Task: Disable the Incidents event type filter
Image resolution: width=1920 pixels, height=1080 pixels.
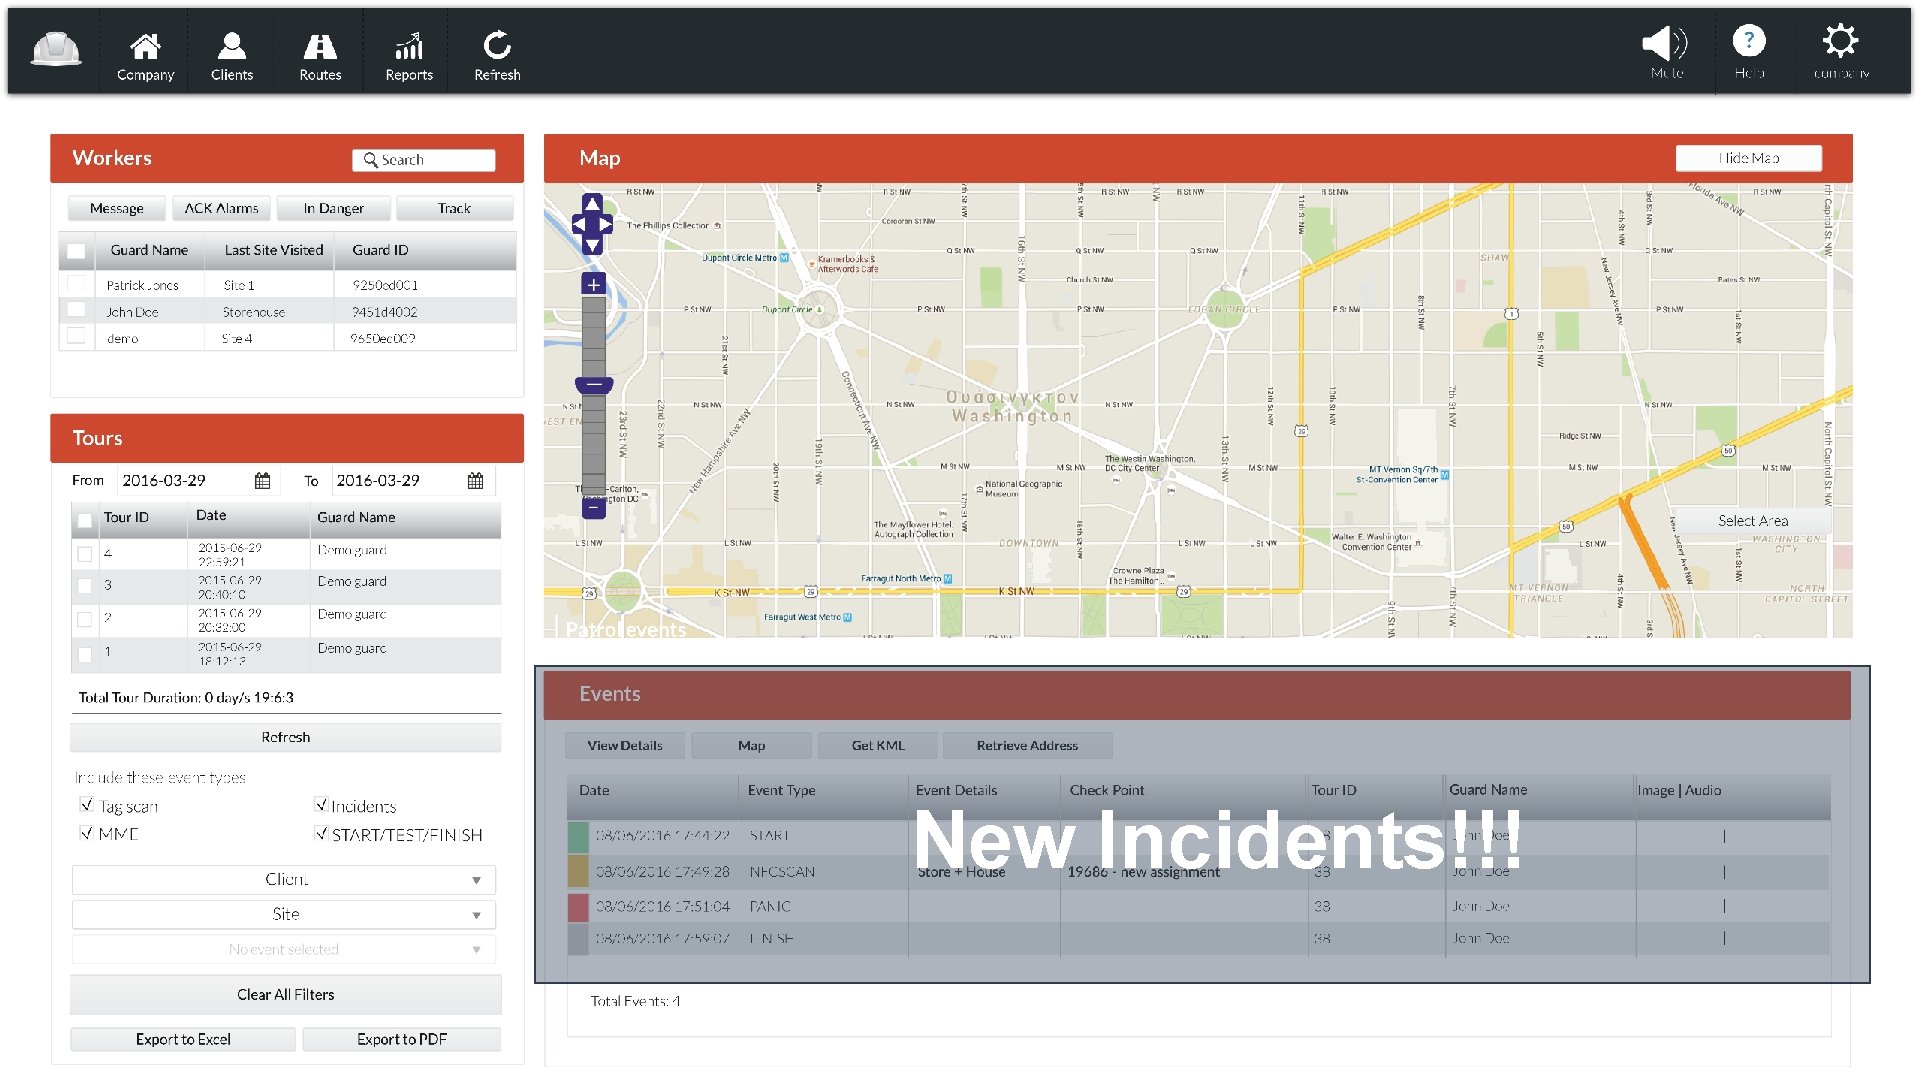Action: [x=321, y=804]
